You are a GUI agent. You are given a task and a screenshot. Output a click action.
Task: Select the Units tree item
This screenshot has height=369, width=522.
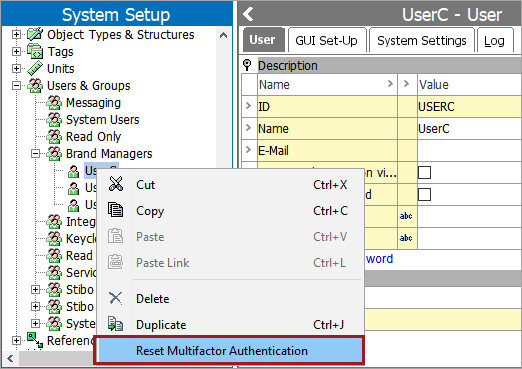(x=60, y=68)
